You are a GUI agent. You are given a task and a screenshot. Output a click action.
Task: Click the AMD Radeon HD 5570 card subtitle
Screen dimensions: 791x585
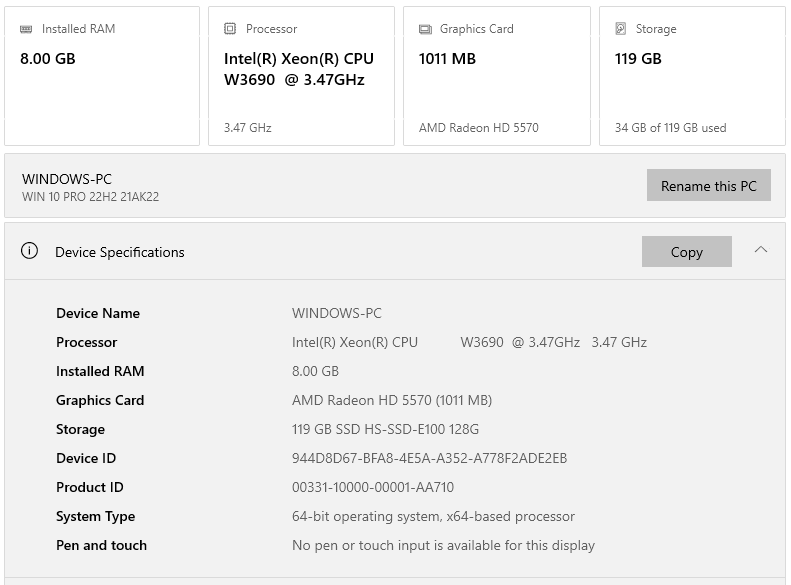tap(478, 128)
